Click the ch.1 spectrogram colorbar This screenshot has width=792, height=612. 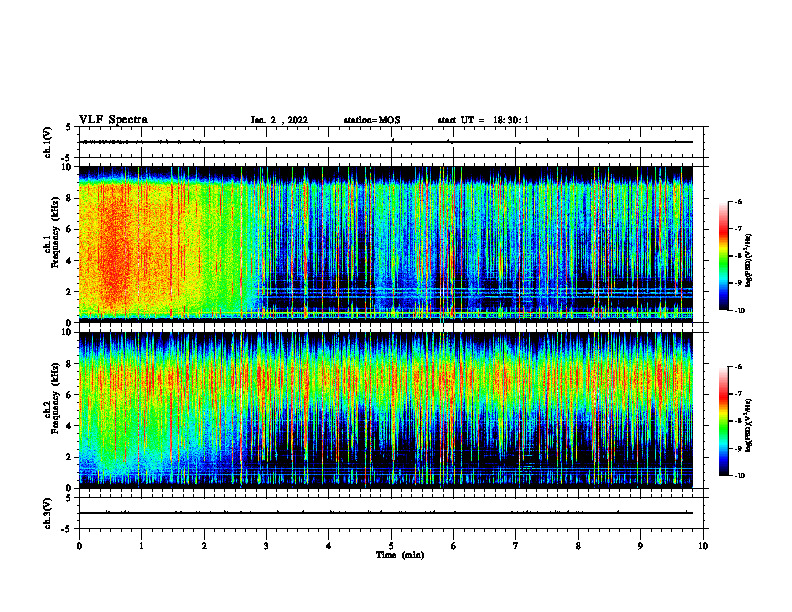click(723, 256)
